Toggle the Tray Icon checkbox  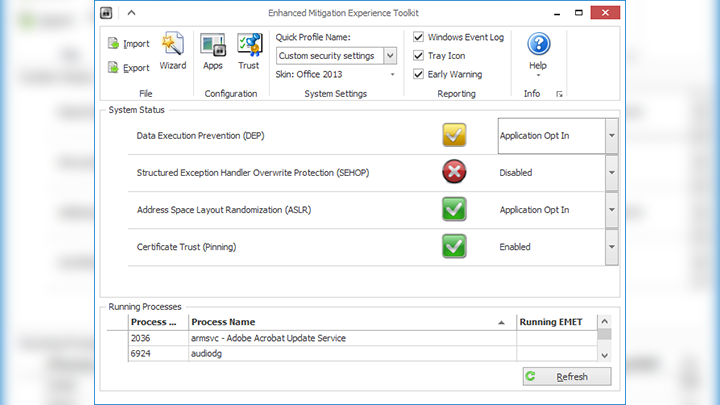click(x=419, y=56)
